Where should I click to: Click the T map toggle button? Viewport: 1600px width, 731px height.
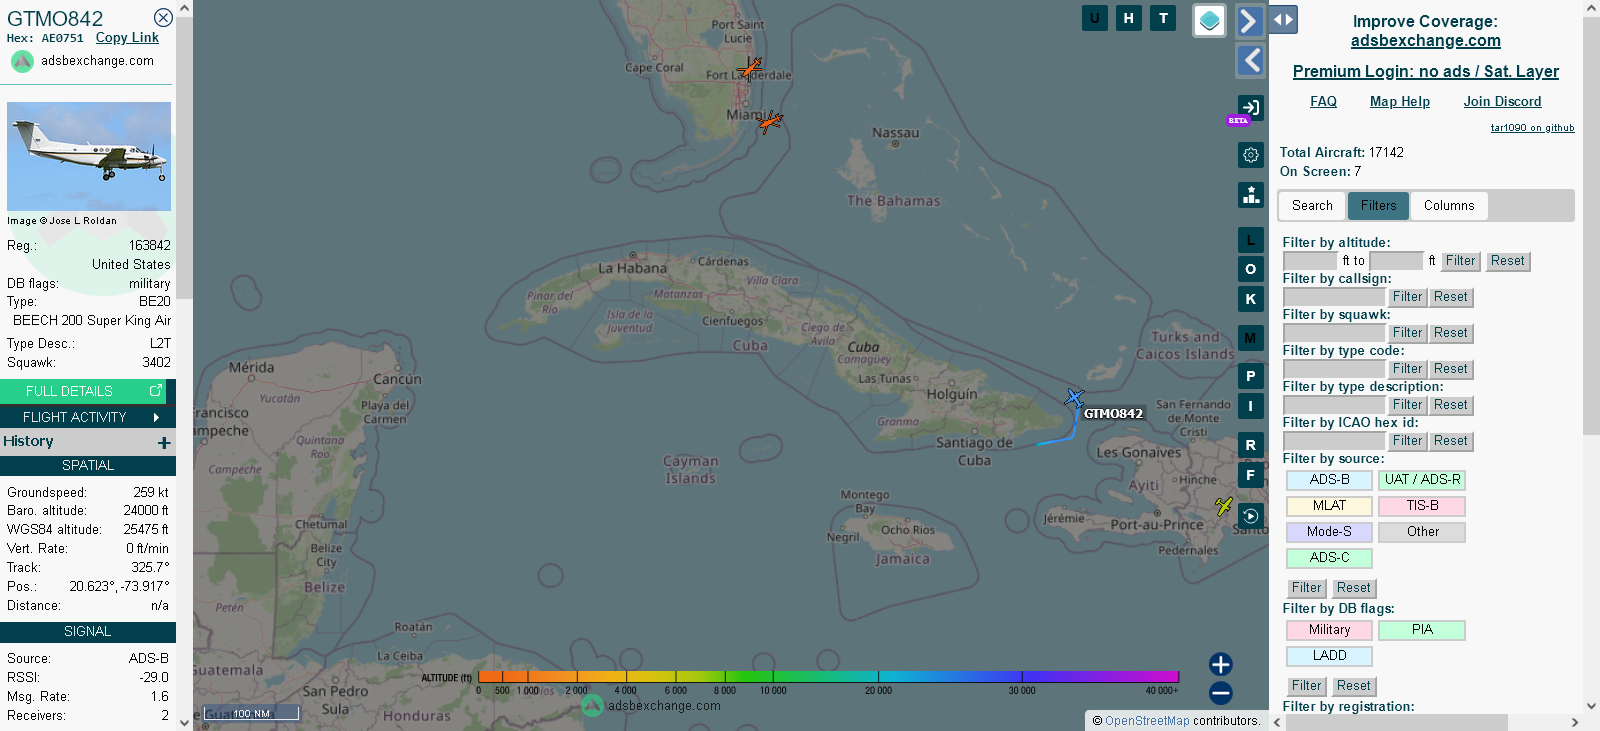(1163, 18)
